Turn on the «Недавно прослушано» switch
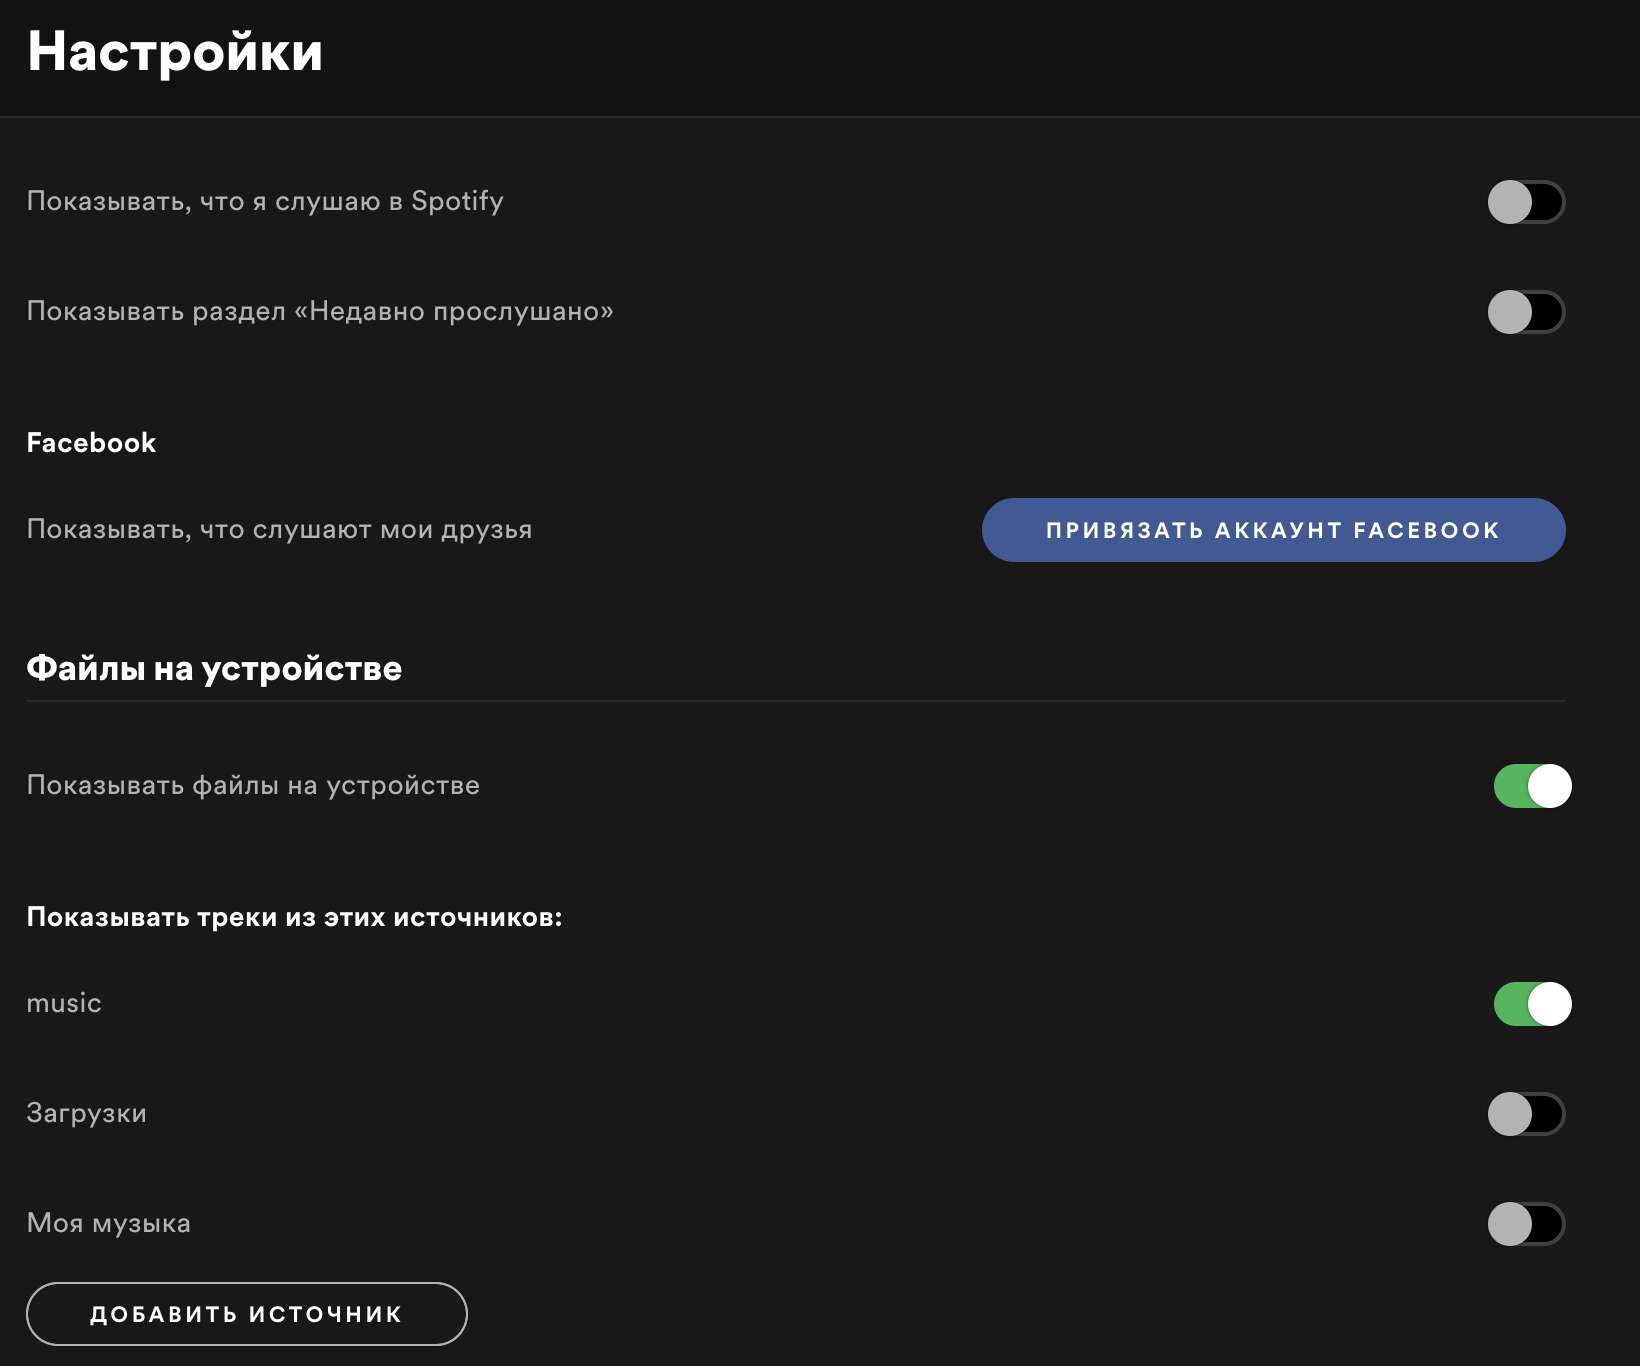The width and height of the screenshot is (1640, 1366). pos(1526,312)
